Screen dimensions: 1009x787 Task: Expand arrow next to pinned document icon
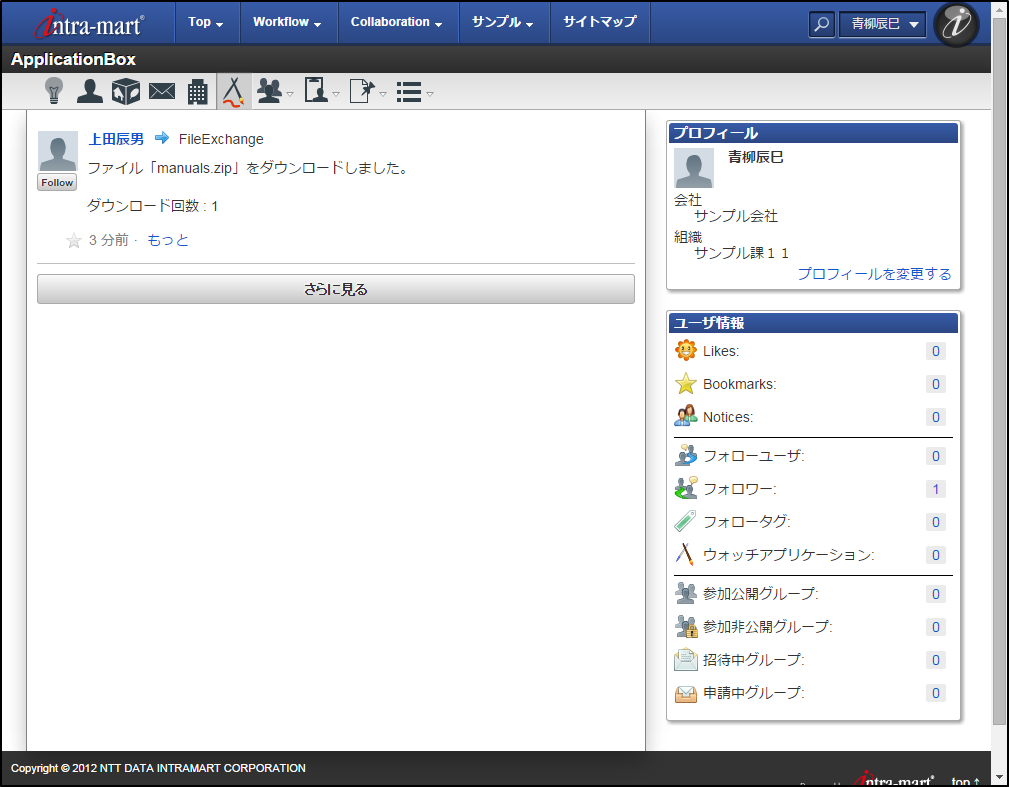tap(383, 94)
